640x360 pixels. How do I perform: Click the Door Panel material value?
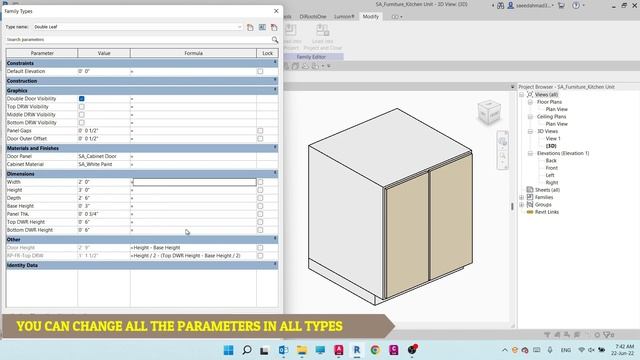tap(104, 156)
